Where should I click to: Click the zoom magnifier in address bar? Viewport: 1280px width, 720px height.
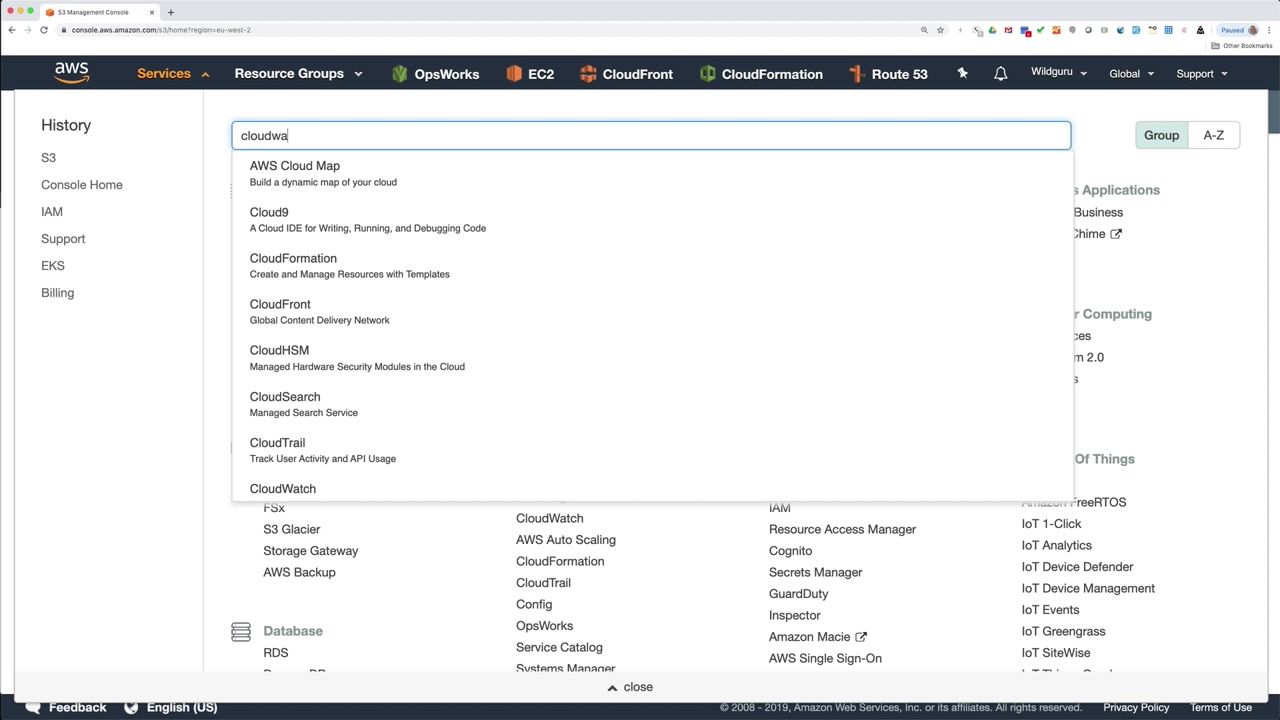tap(924, 30)
